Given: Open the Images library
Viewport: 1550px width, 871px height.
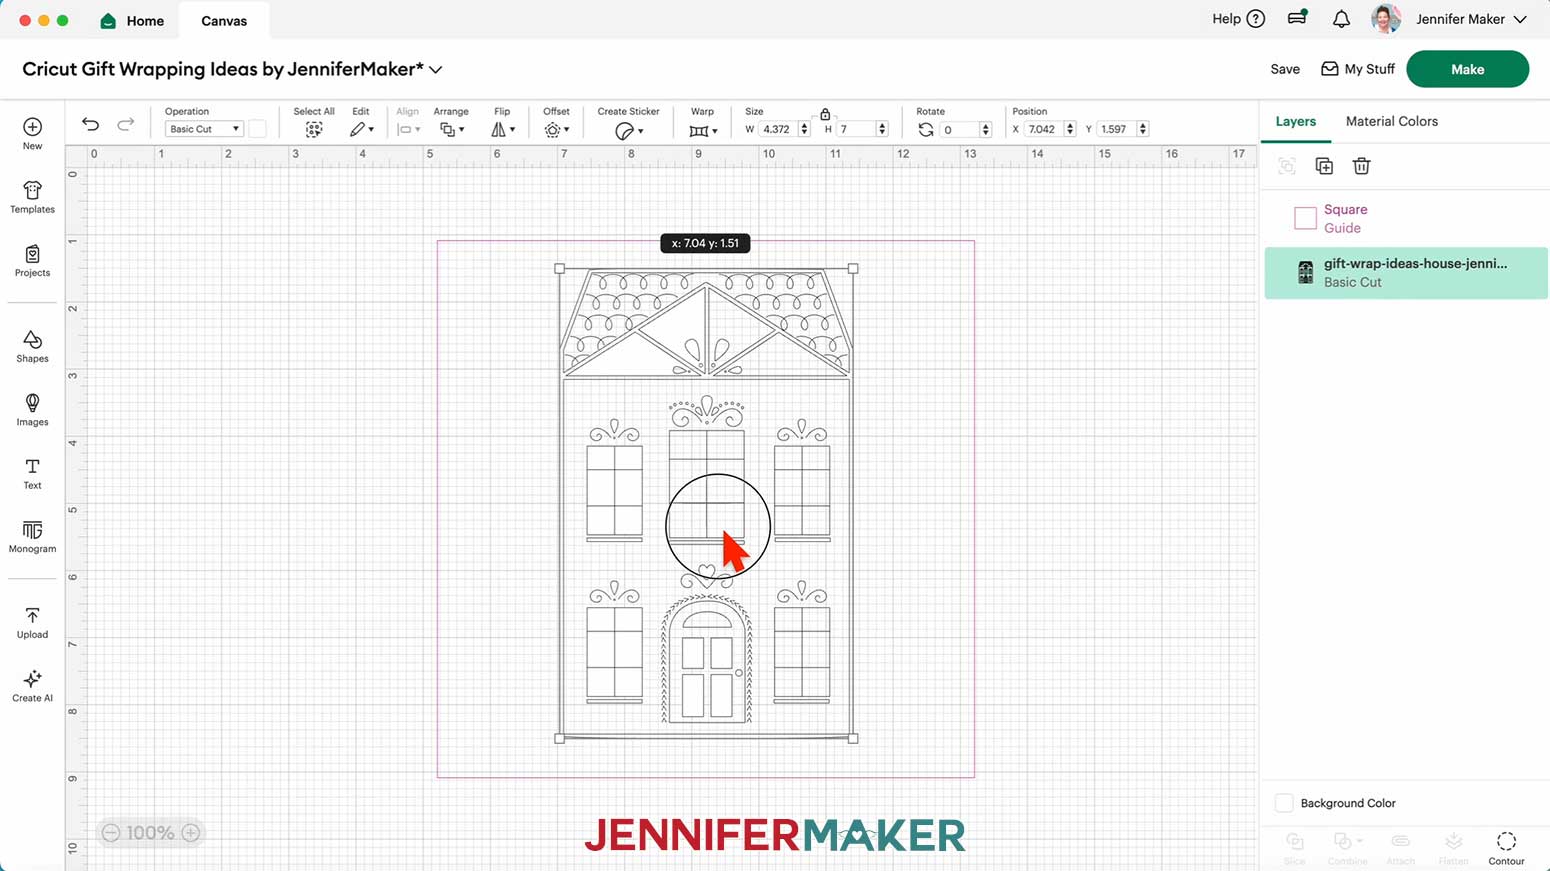Looking at the screenshot, I should (x=32, y=410).
